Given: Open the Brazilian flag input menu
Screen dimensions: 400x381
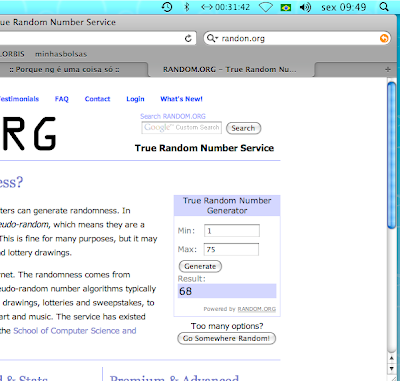Looking at the screenshot, I should point(286,7).
